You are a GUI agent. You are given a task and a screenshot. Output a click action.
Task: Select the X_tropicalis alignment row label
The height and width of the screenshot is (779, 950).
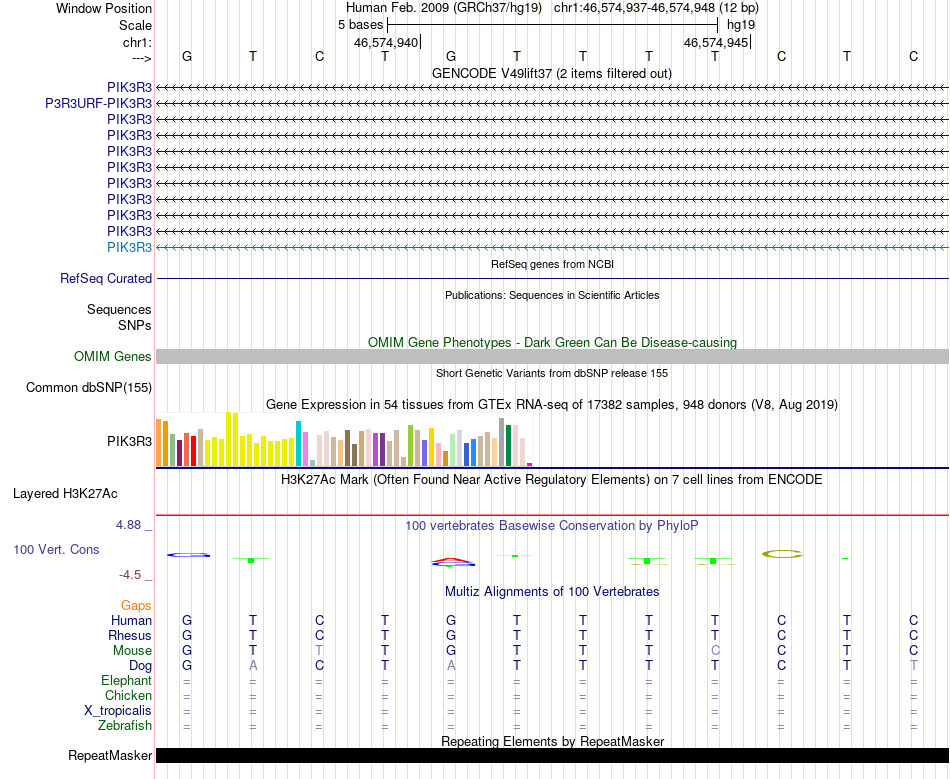(x=118, y=711)
